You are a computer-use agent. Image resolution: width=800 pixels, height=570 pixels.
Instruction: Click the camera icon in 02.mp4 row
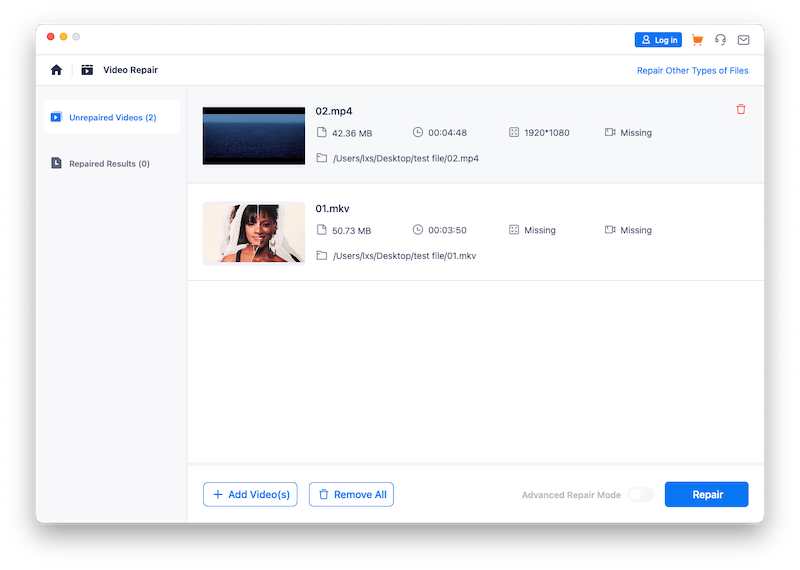[x=610, y=132]
